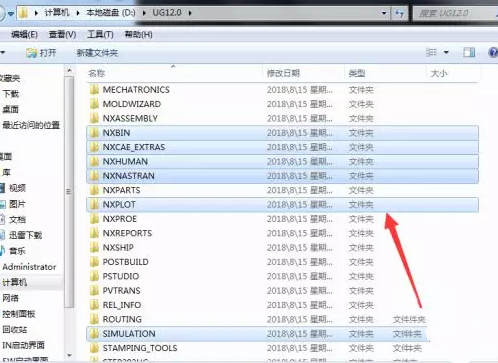
Task: Select the MOLDWIZARD folder icon
Action: coord(94,104)
